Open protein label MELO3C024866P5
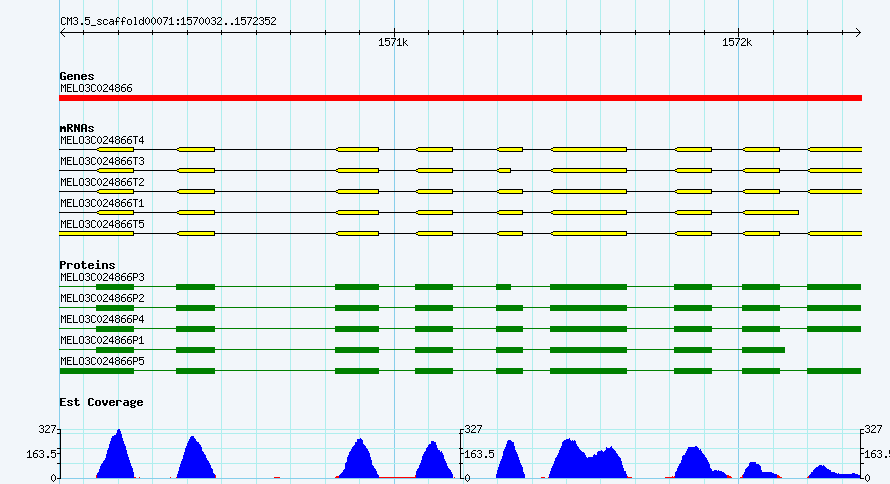 [102, 361]
